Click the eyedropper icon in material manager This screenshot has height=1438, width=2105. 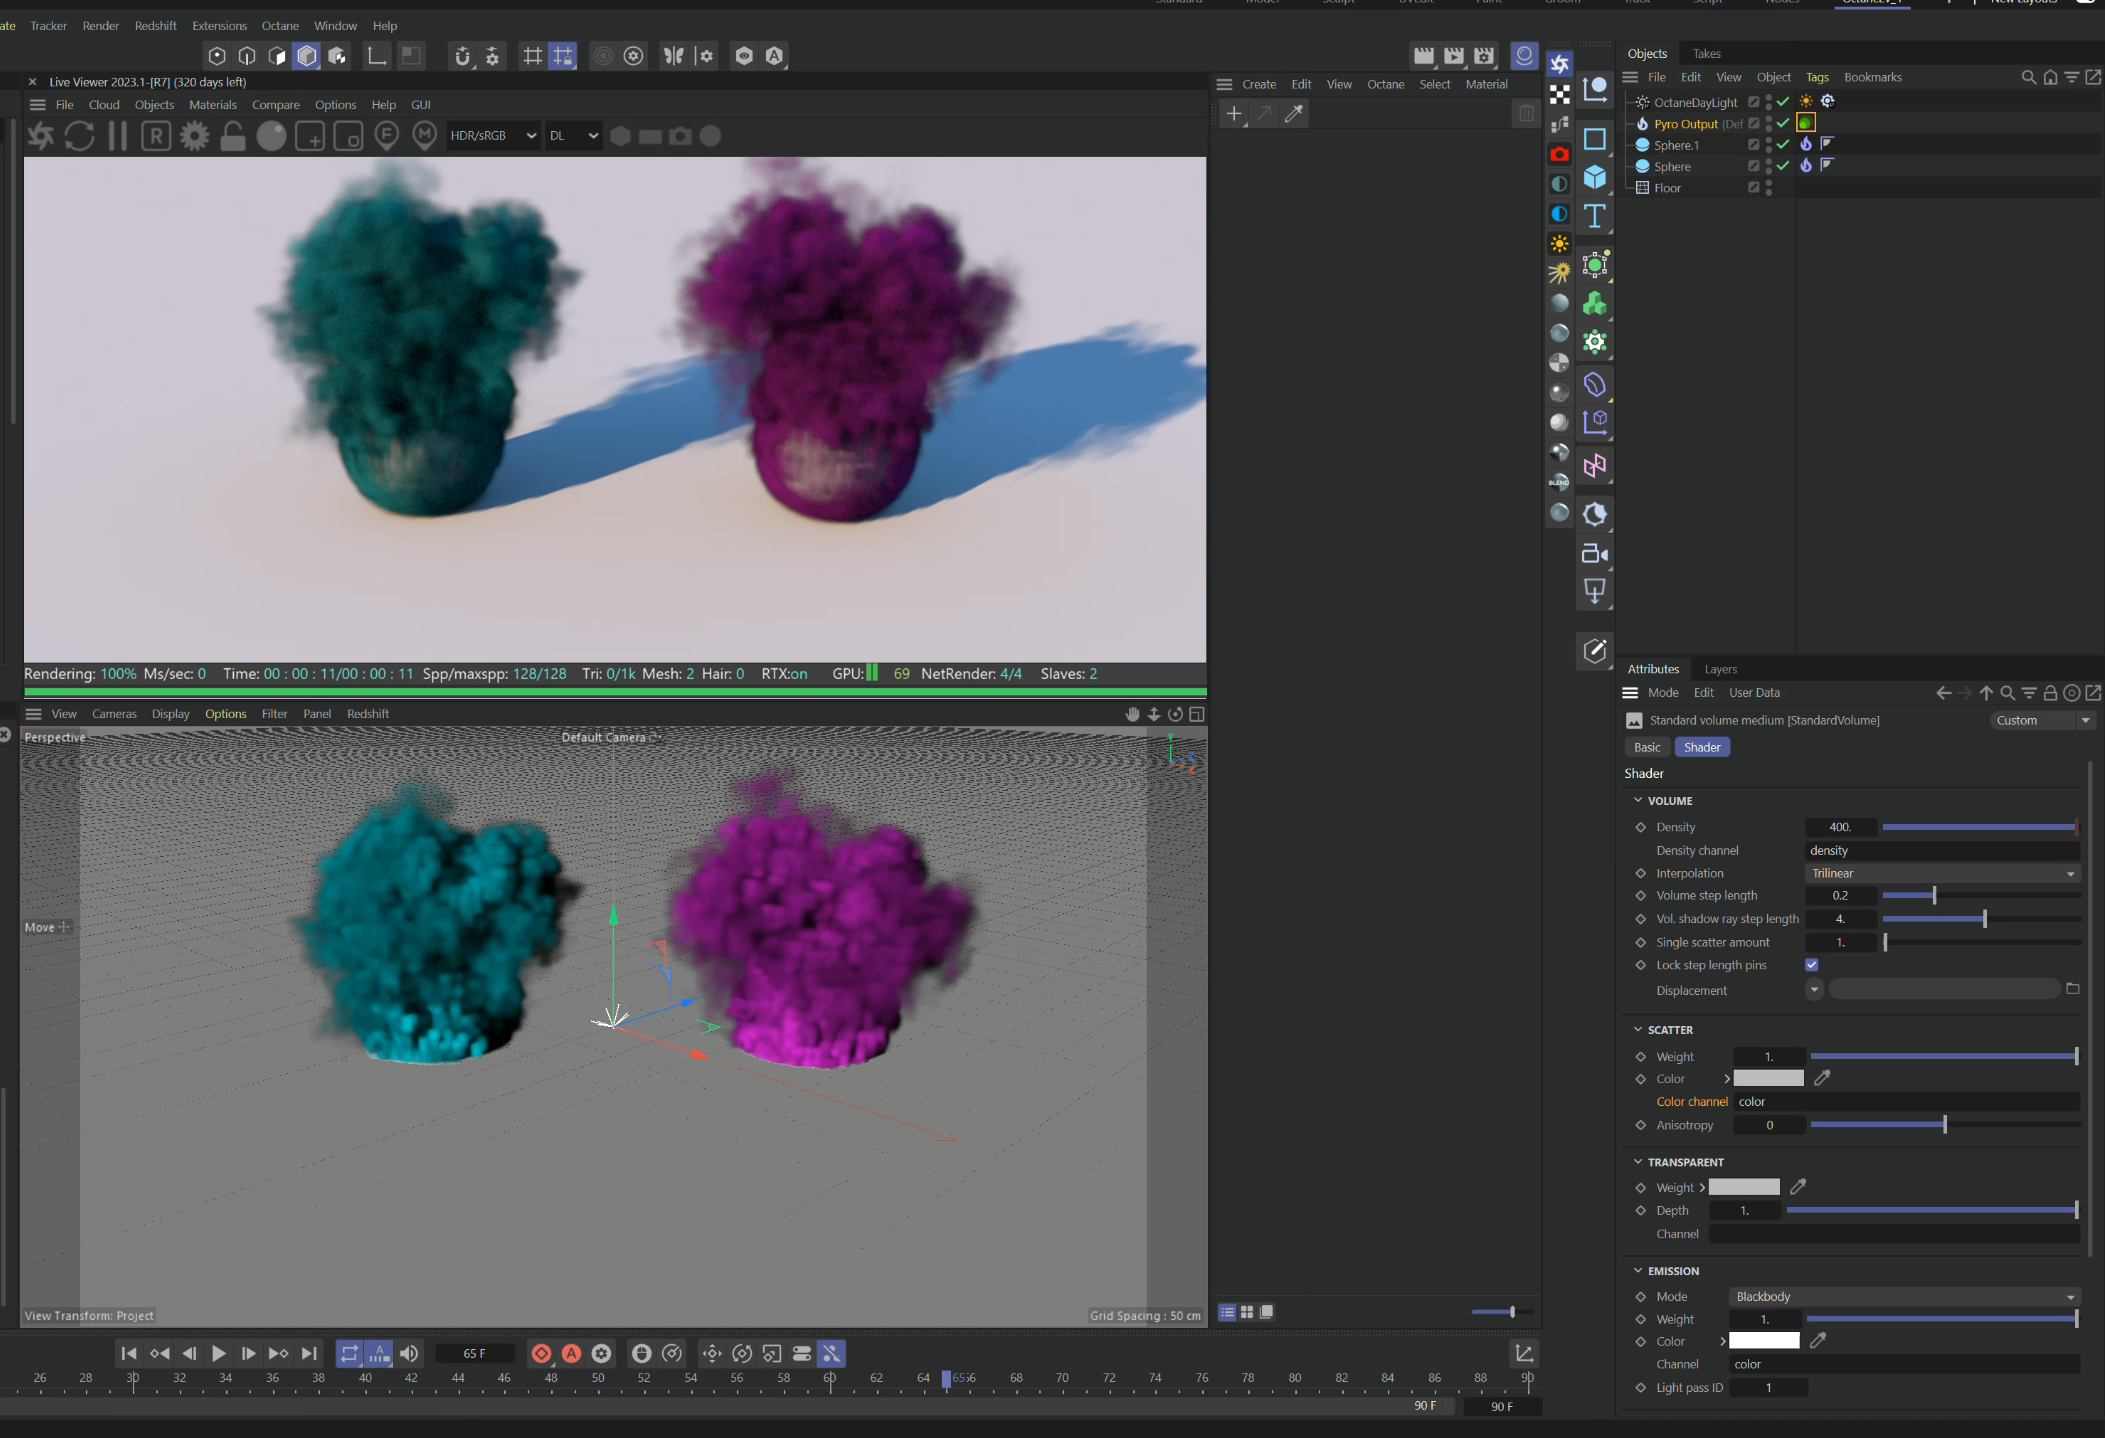(1294, 114)
